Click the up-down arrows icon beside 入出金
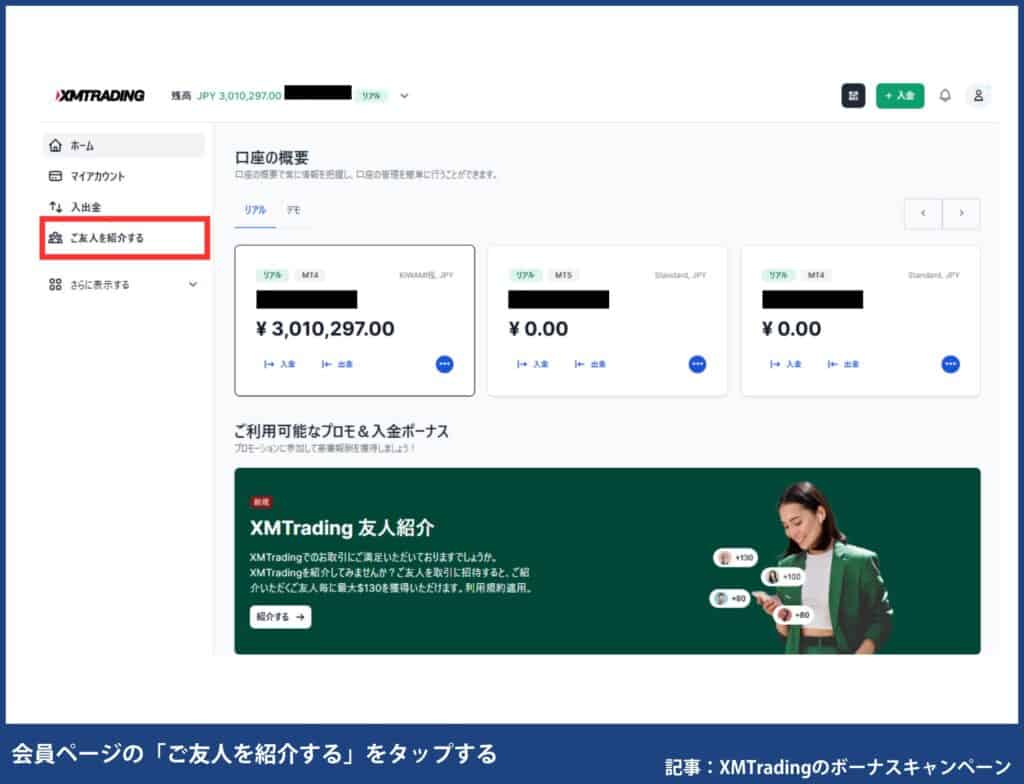The image size is (1024, 784). tap(56, 206)
